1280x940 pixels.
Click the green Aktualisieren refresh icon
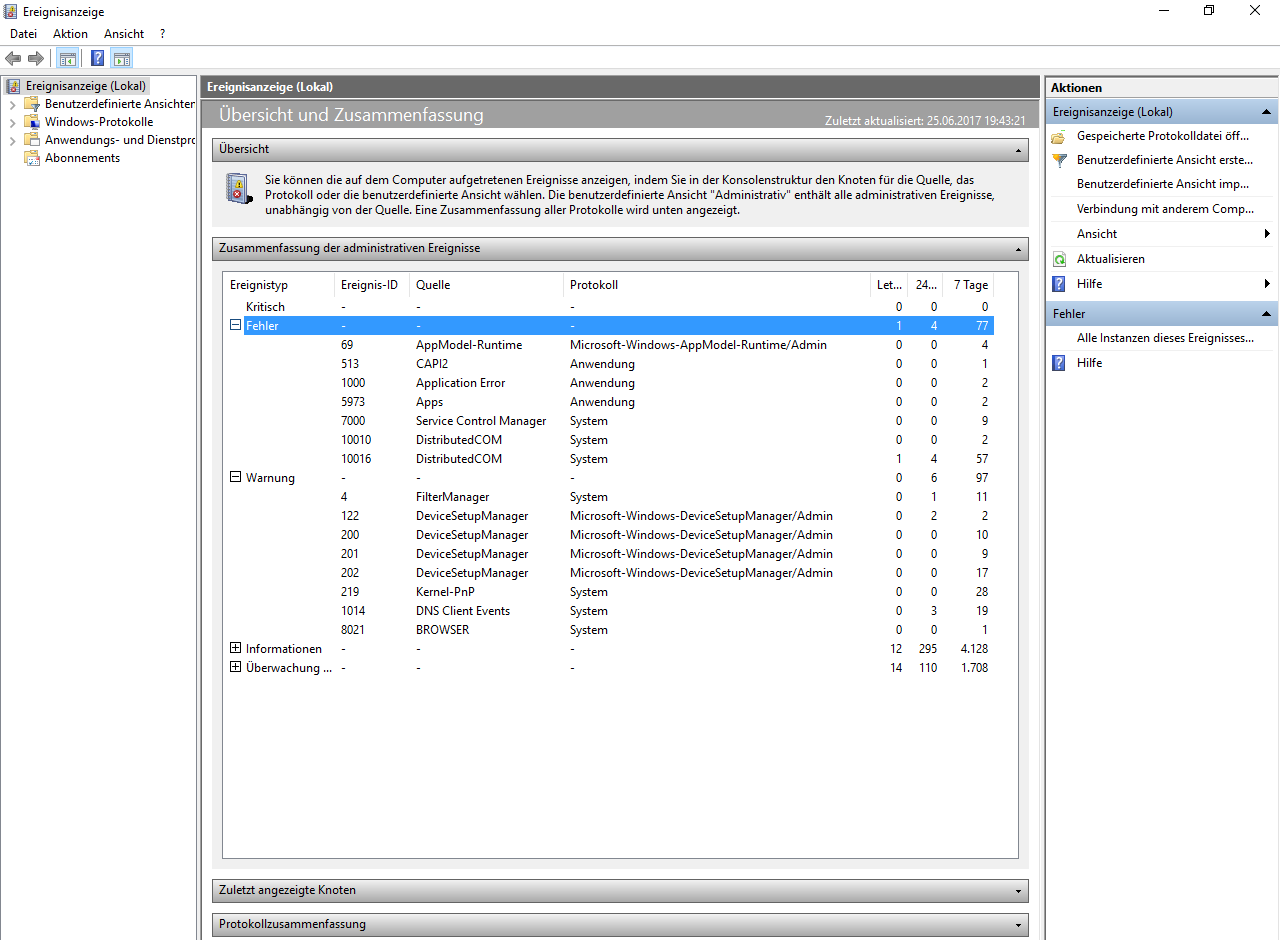click(1060, 259)
